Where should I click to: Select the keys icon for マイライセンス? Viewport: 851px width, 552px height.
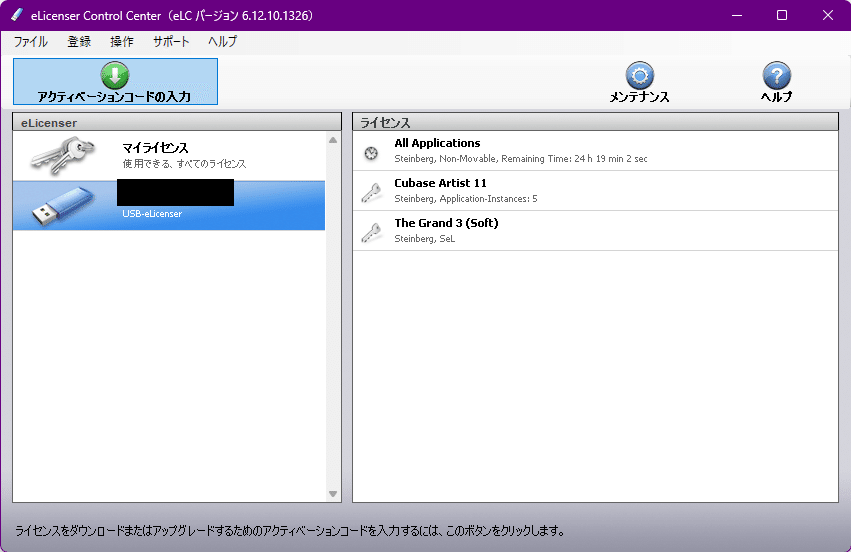pos(63,155)
